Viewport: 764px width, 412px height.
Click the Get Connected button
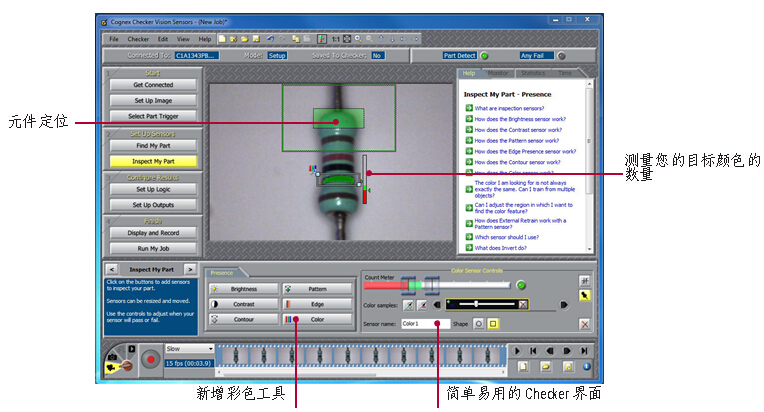tap(153, 85)
